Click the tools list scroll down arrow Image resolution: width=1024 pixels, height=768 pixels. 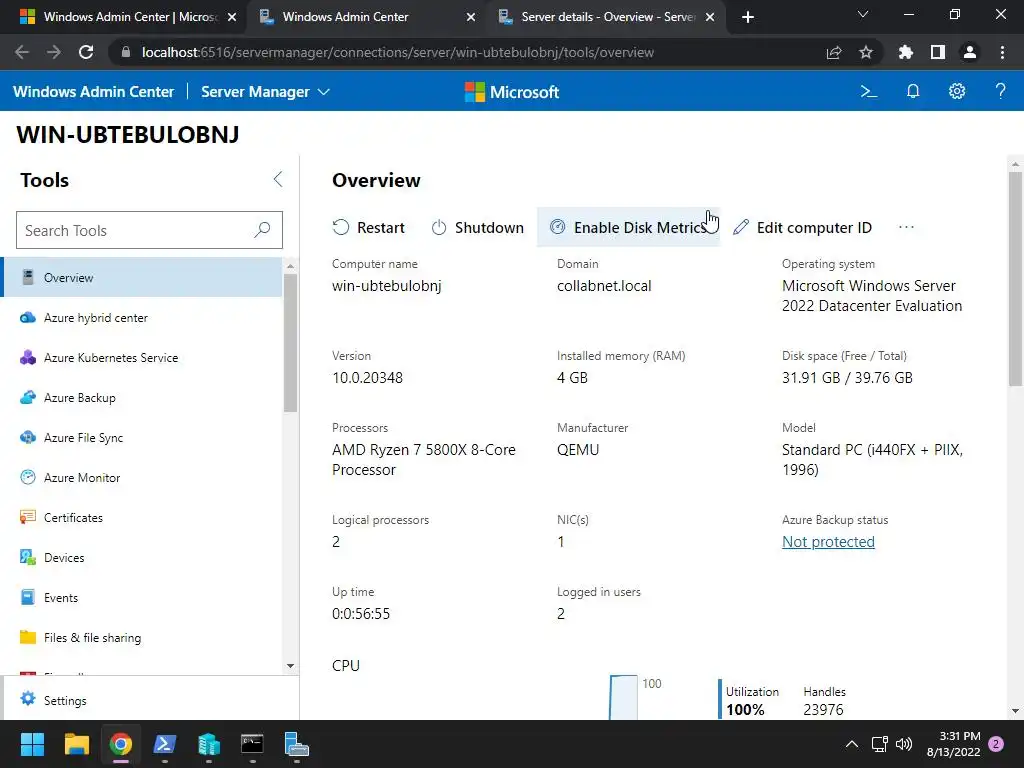tap(291, 666)
